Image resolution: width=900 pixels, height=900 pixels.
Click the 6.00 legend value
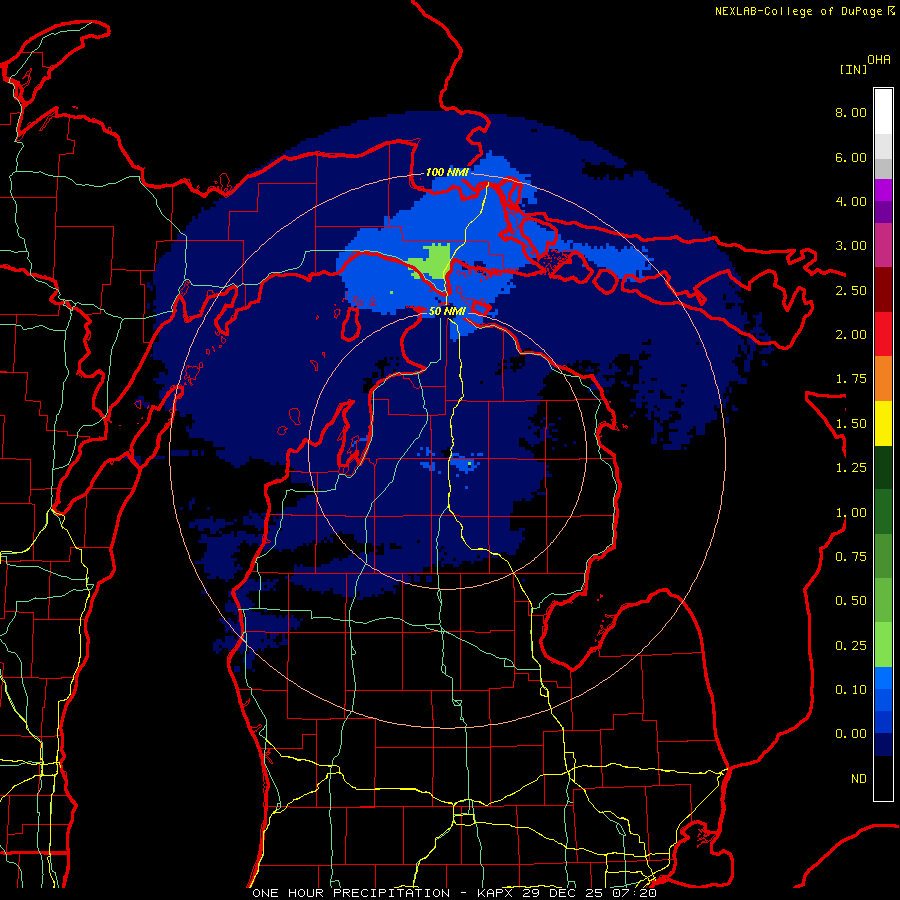tap(851, 157)
